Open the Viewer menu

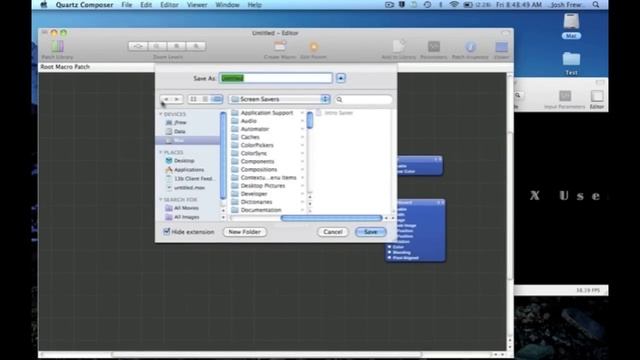197,5
